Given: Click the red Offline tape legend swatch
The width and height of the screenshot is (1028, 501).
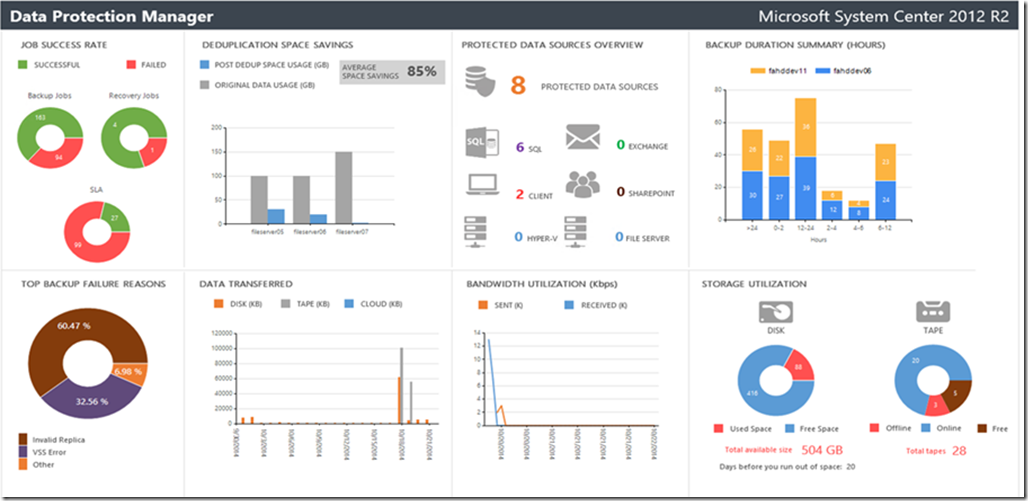Looking at the screenshot, I should click(x=875, y=428).
